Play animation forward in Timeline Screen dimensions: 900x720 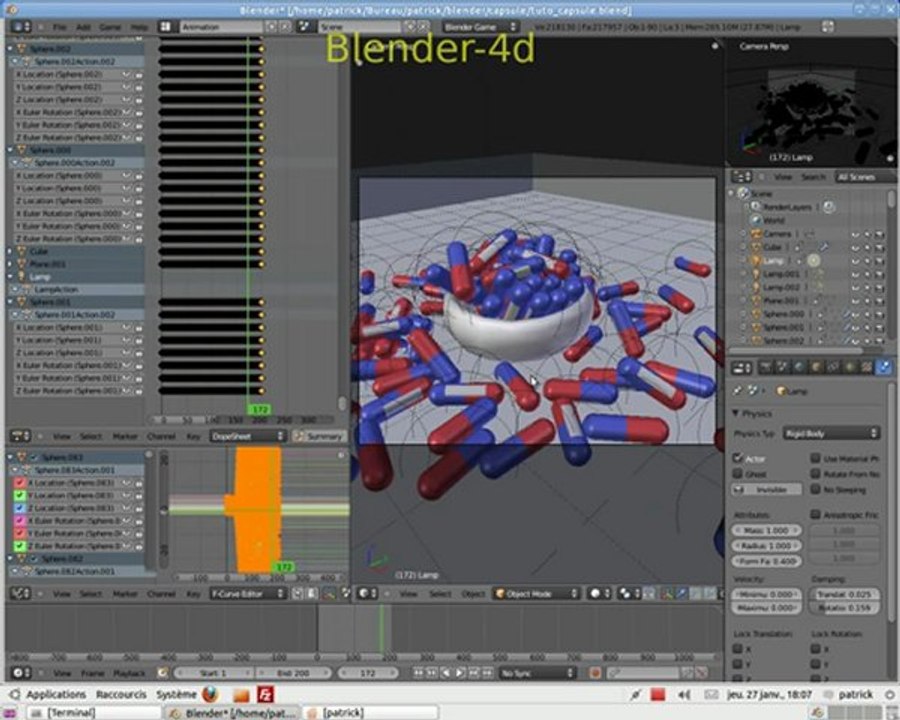click(460, 672)
